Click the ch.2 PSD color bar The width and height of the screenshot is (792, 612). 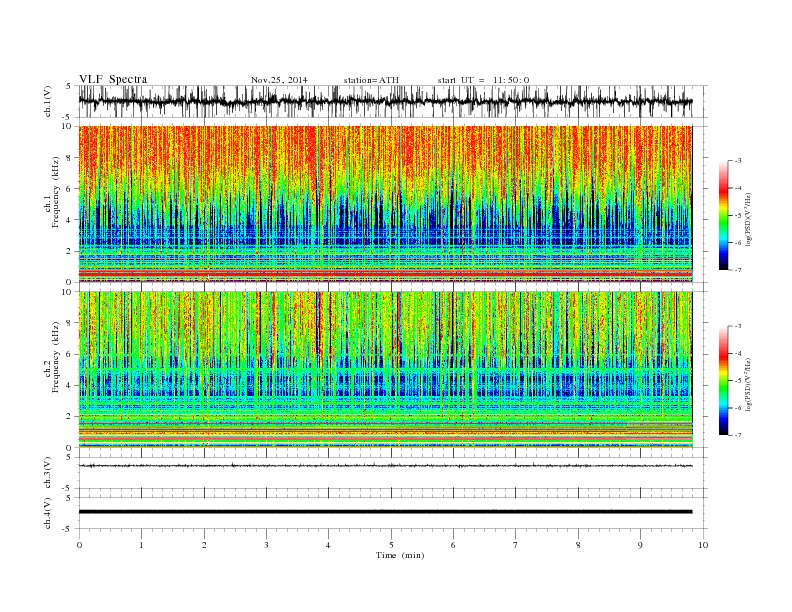pos(723,380)
